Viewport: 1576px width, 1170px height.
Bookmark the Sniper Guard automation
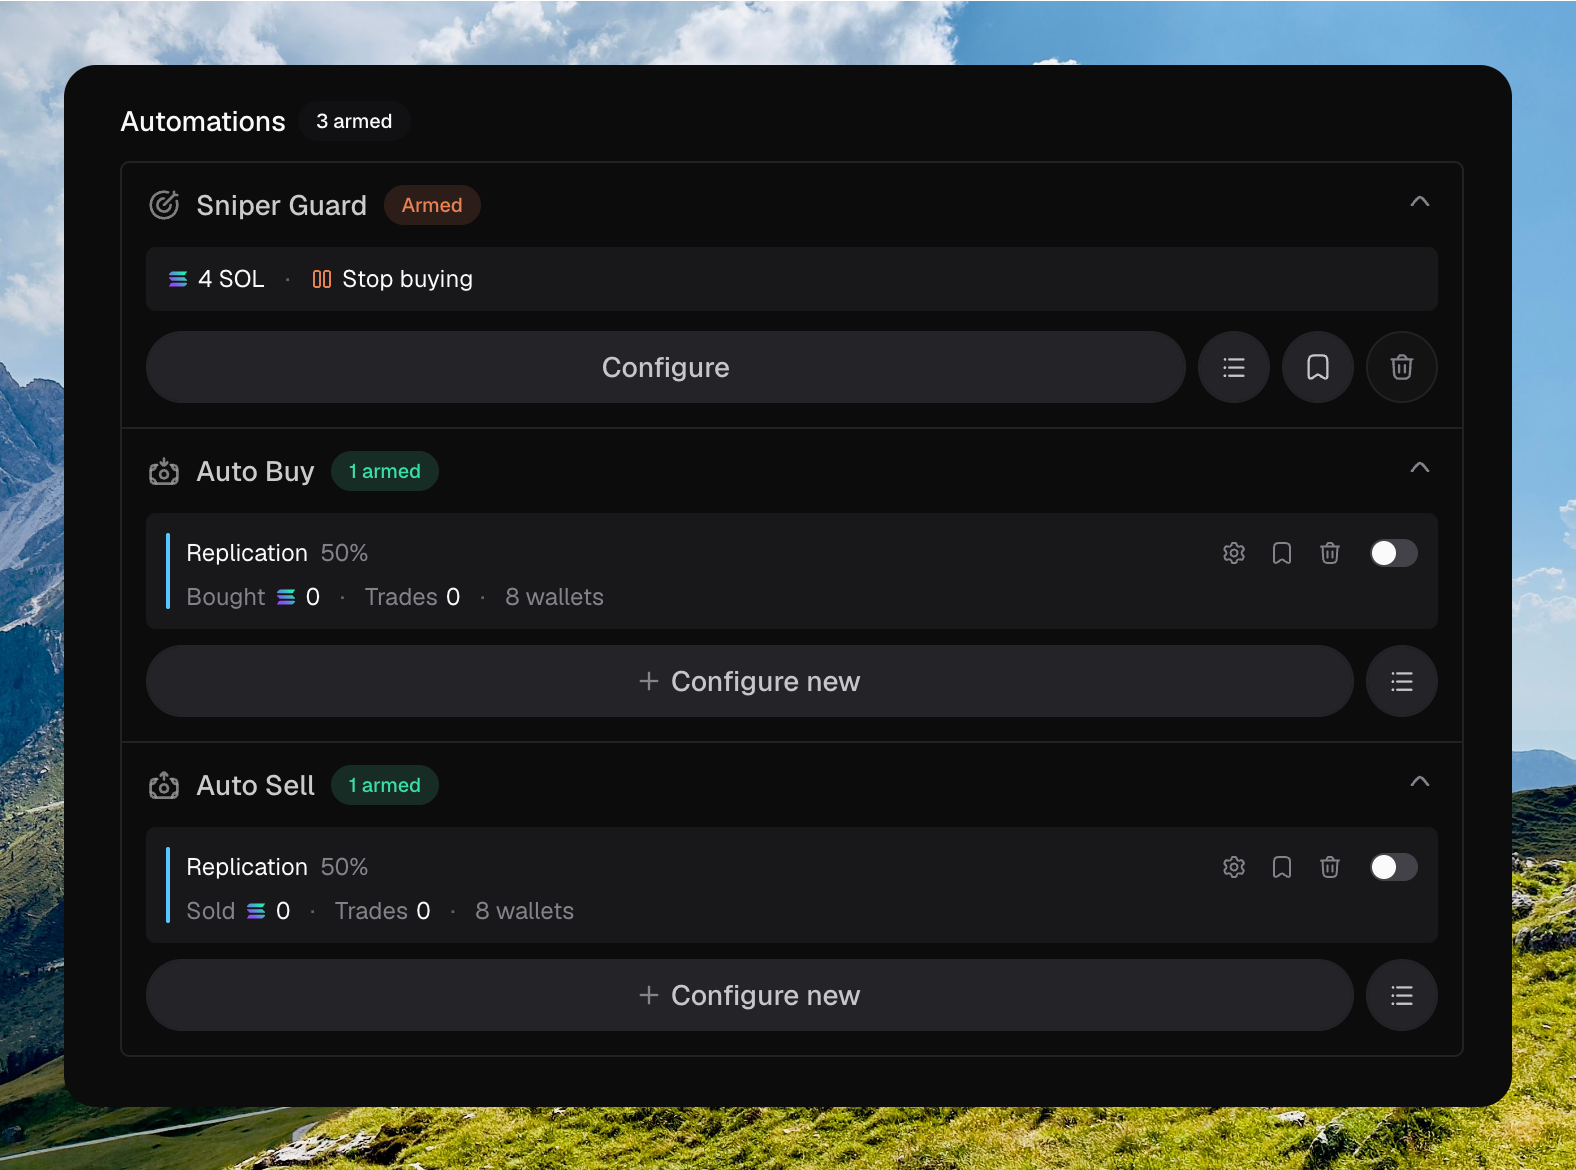(1318, 367)
